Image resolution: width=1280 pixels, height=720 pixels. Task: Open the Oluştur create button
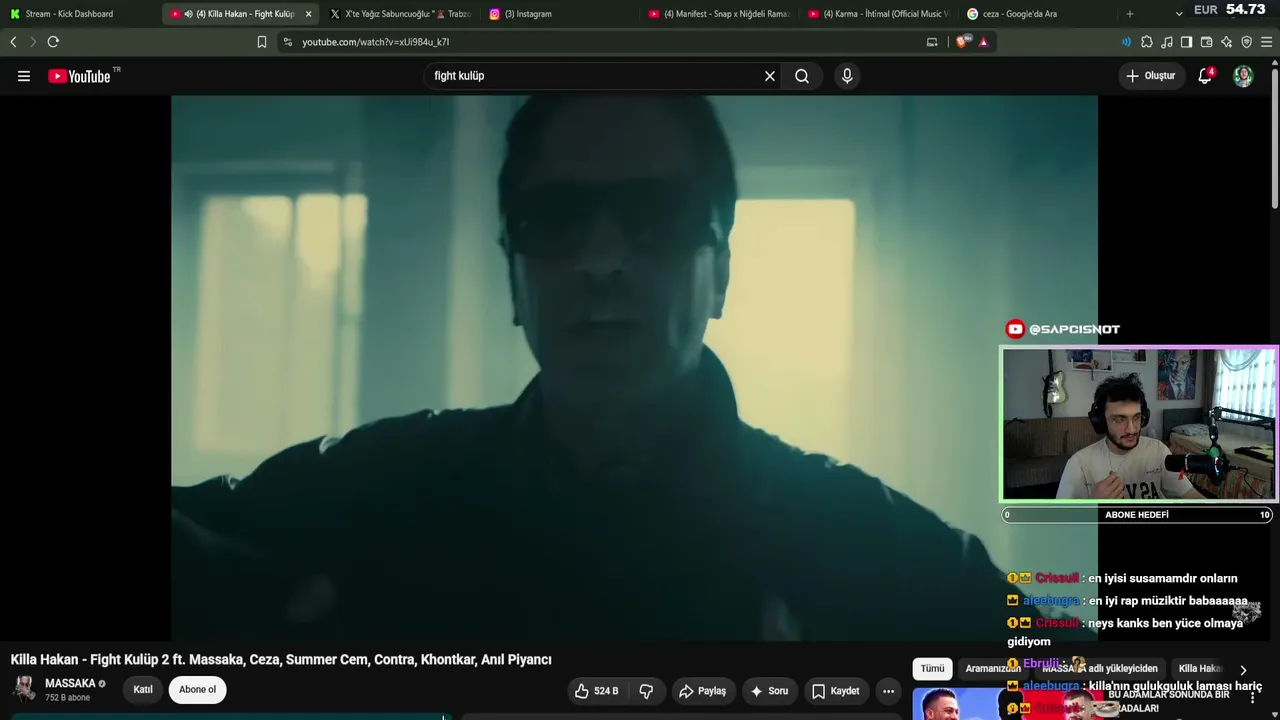coord(1150,76)
